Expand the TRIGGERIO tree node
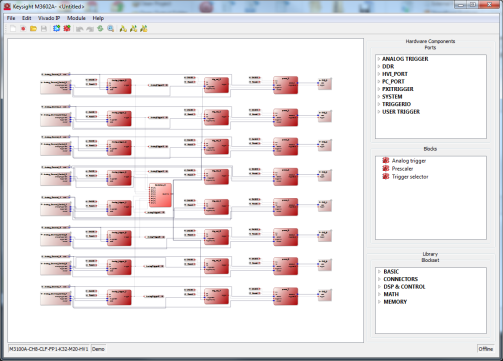The width and height of the screenshot is (503, 361). coord(379,104)
